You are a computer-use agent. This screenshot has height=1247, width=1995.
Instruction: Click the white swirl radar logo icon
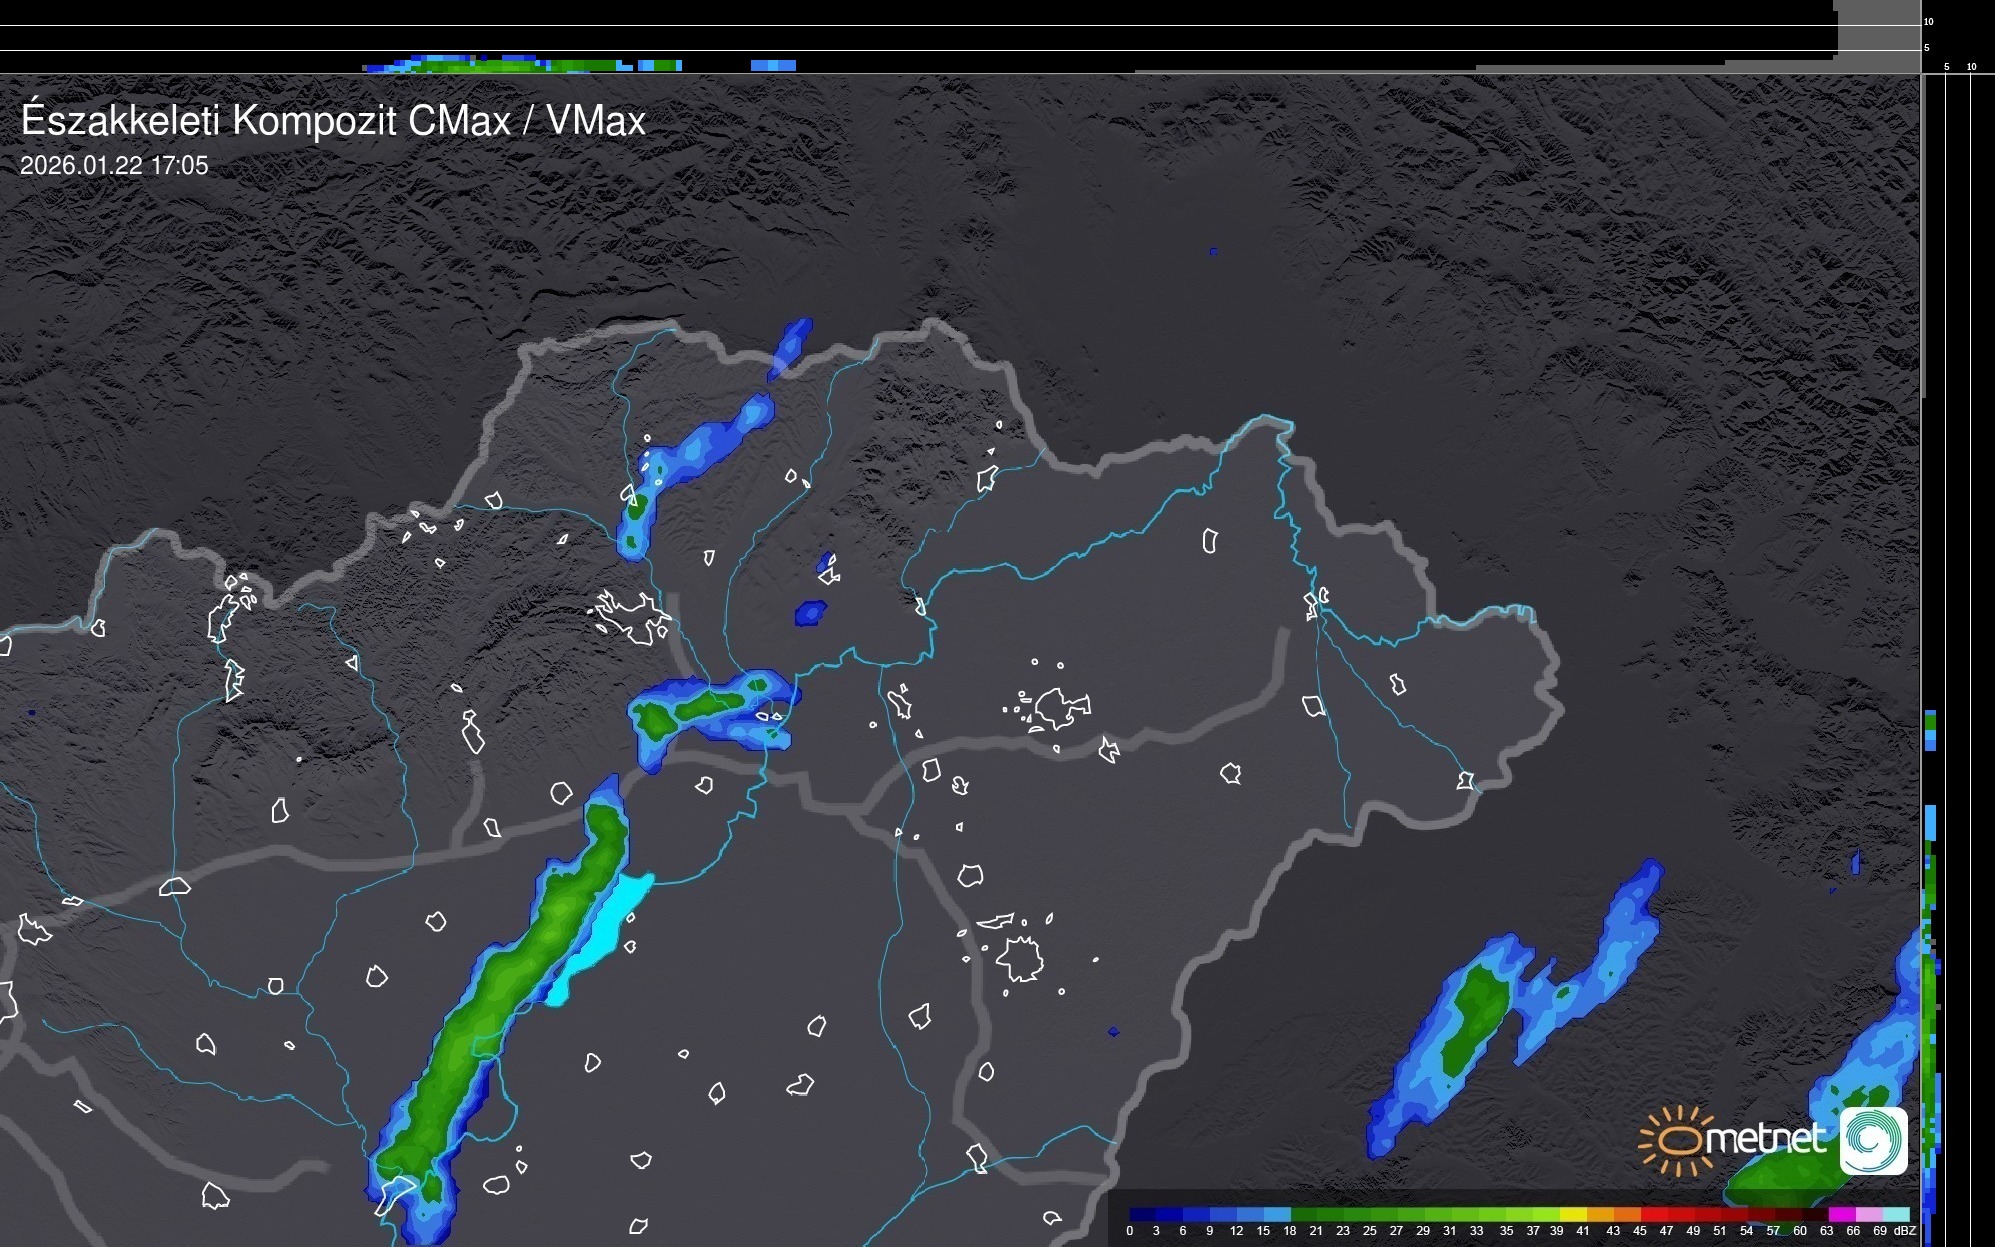coord(1873,1140)
